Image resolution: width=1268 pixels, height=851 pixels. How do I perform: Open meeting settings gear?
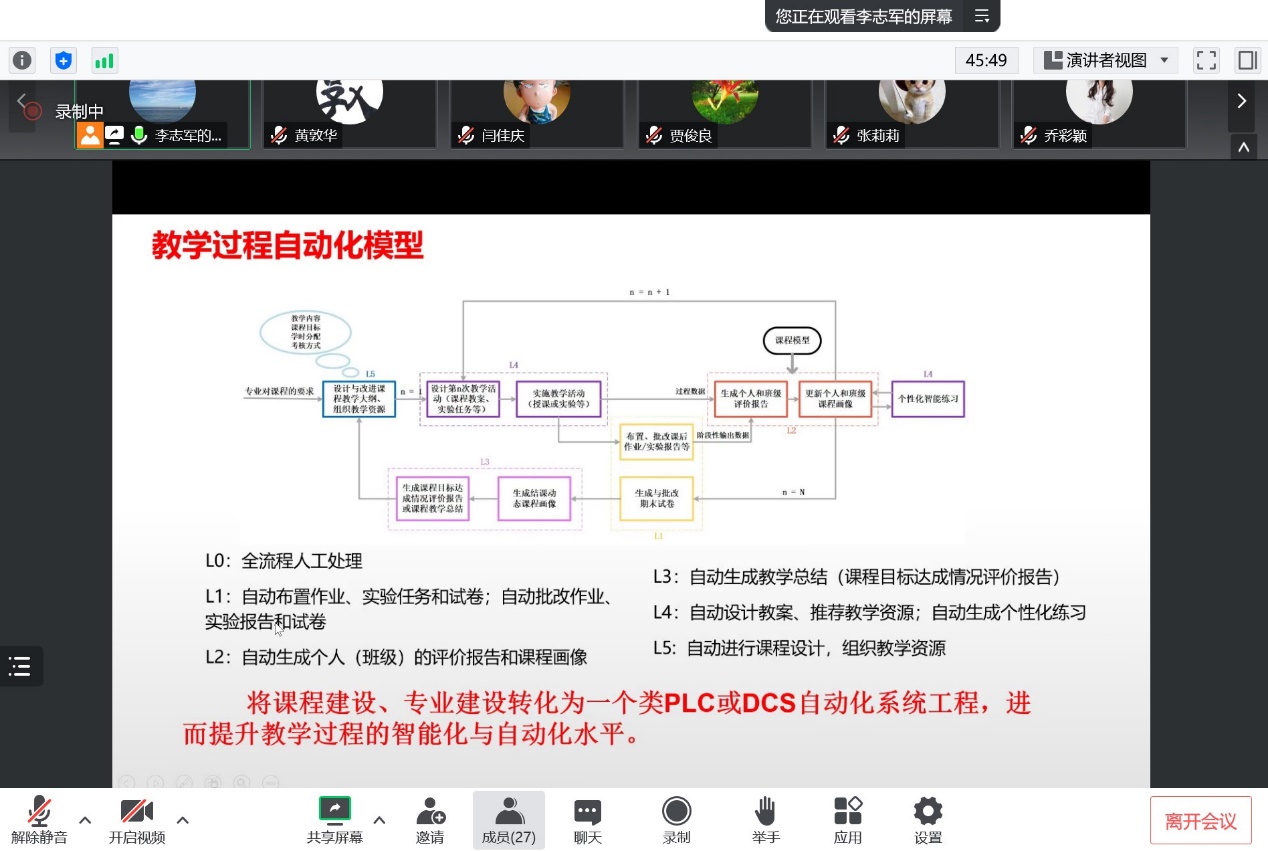point(928,820)
